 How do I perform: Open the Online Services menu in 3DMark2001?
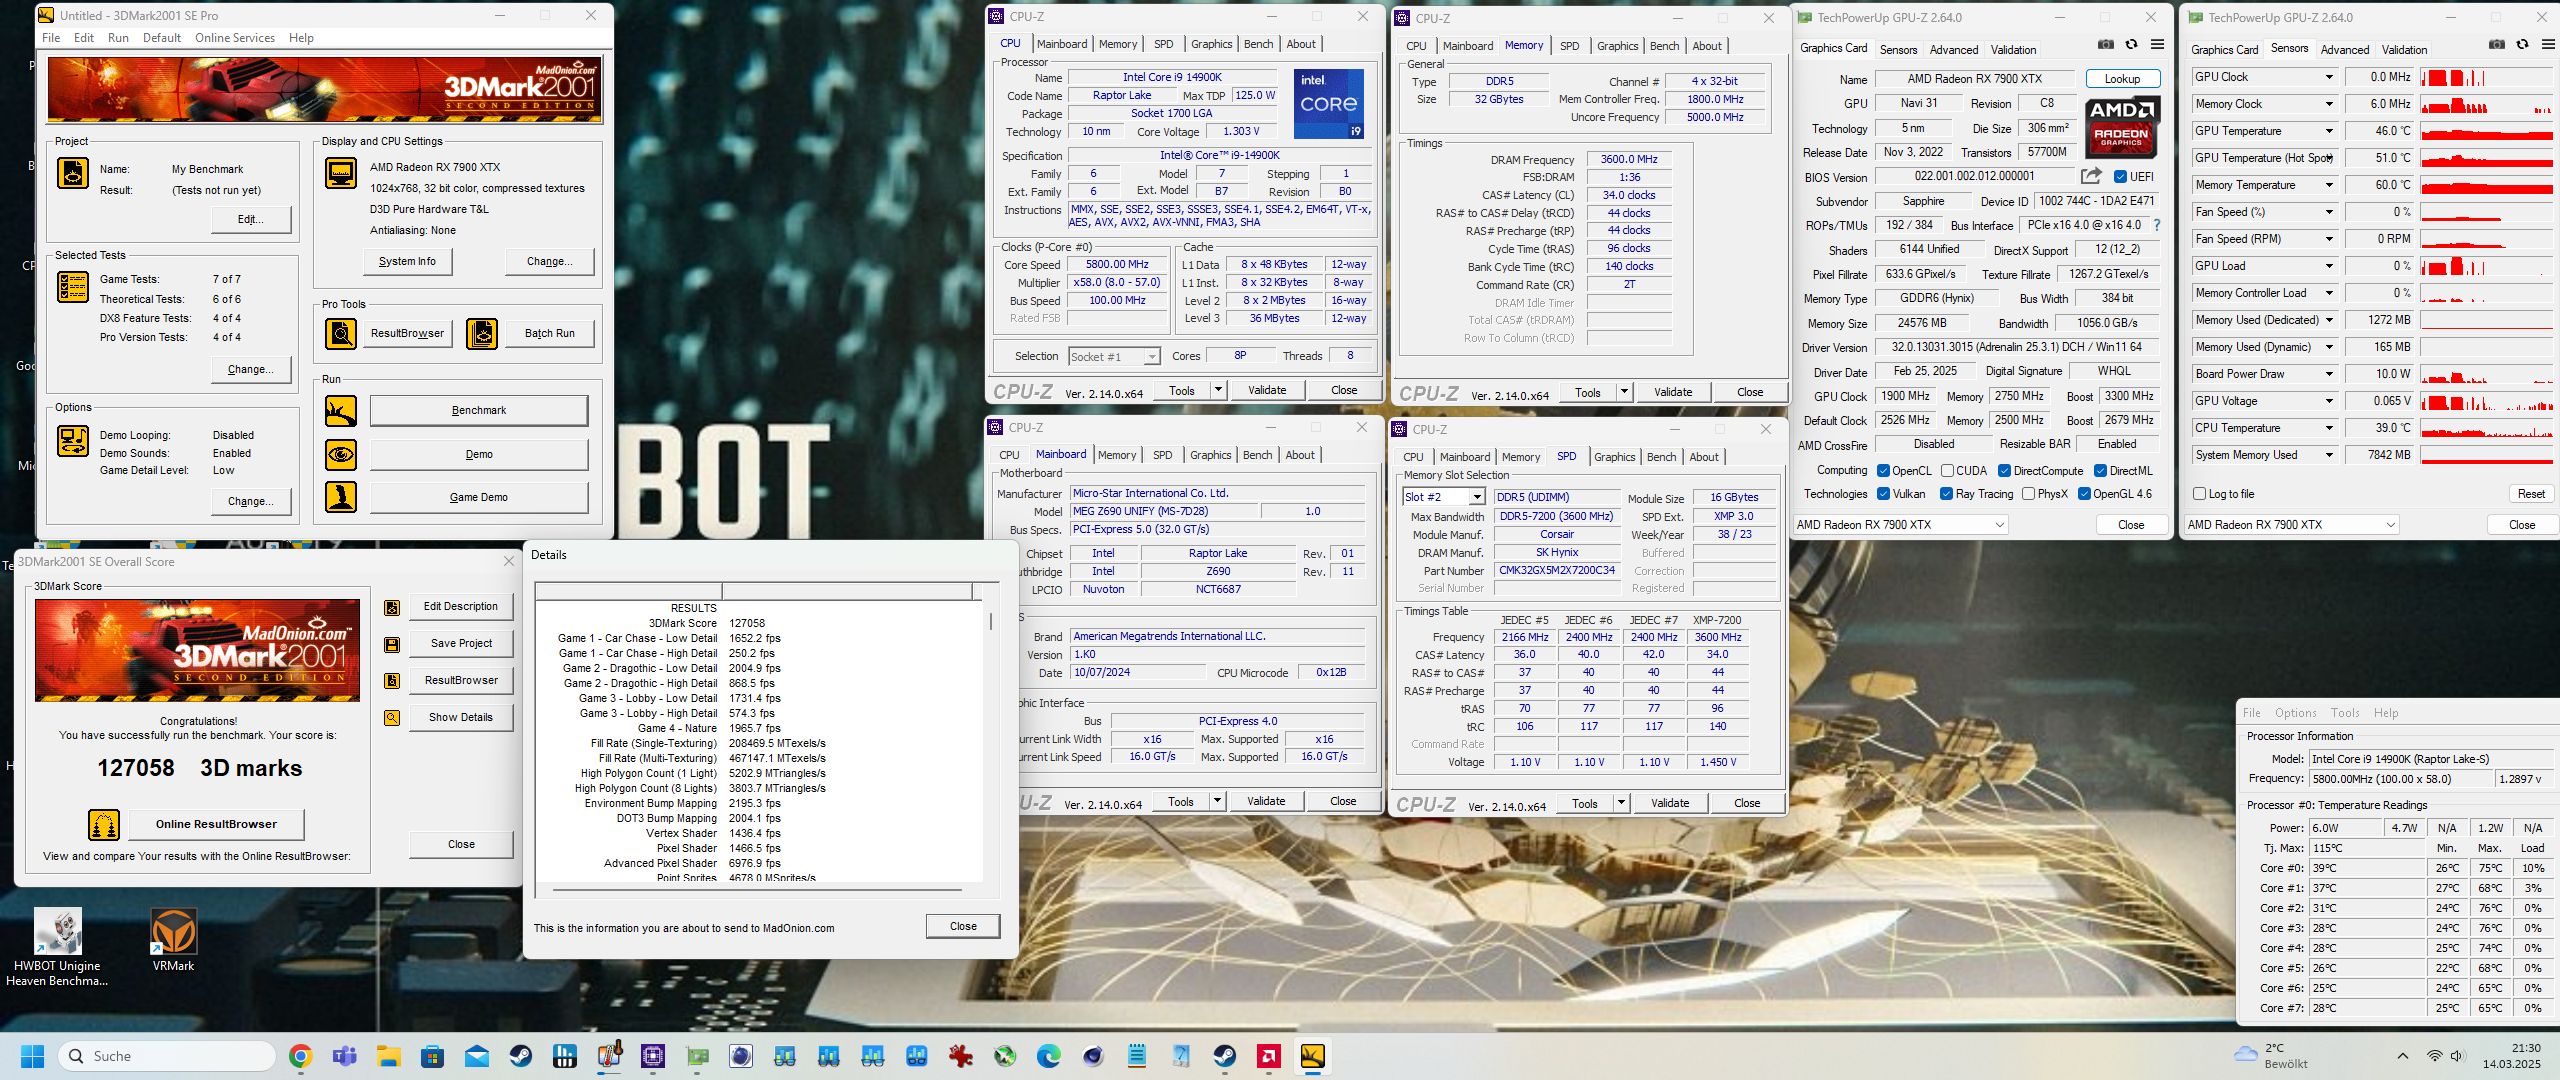click(235, 38)
